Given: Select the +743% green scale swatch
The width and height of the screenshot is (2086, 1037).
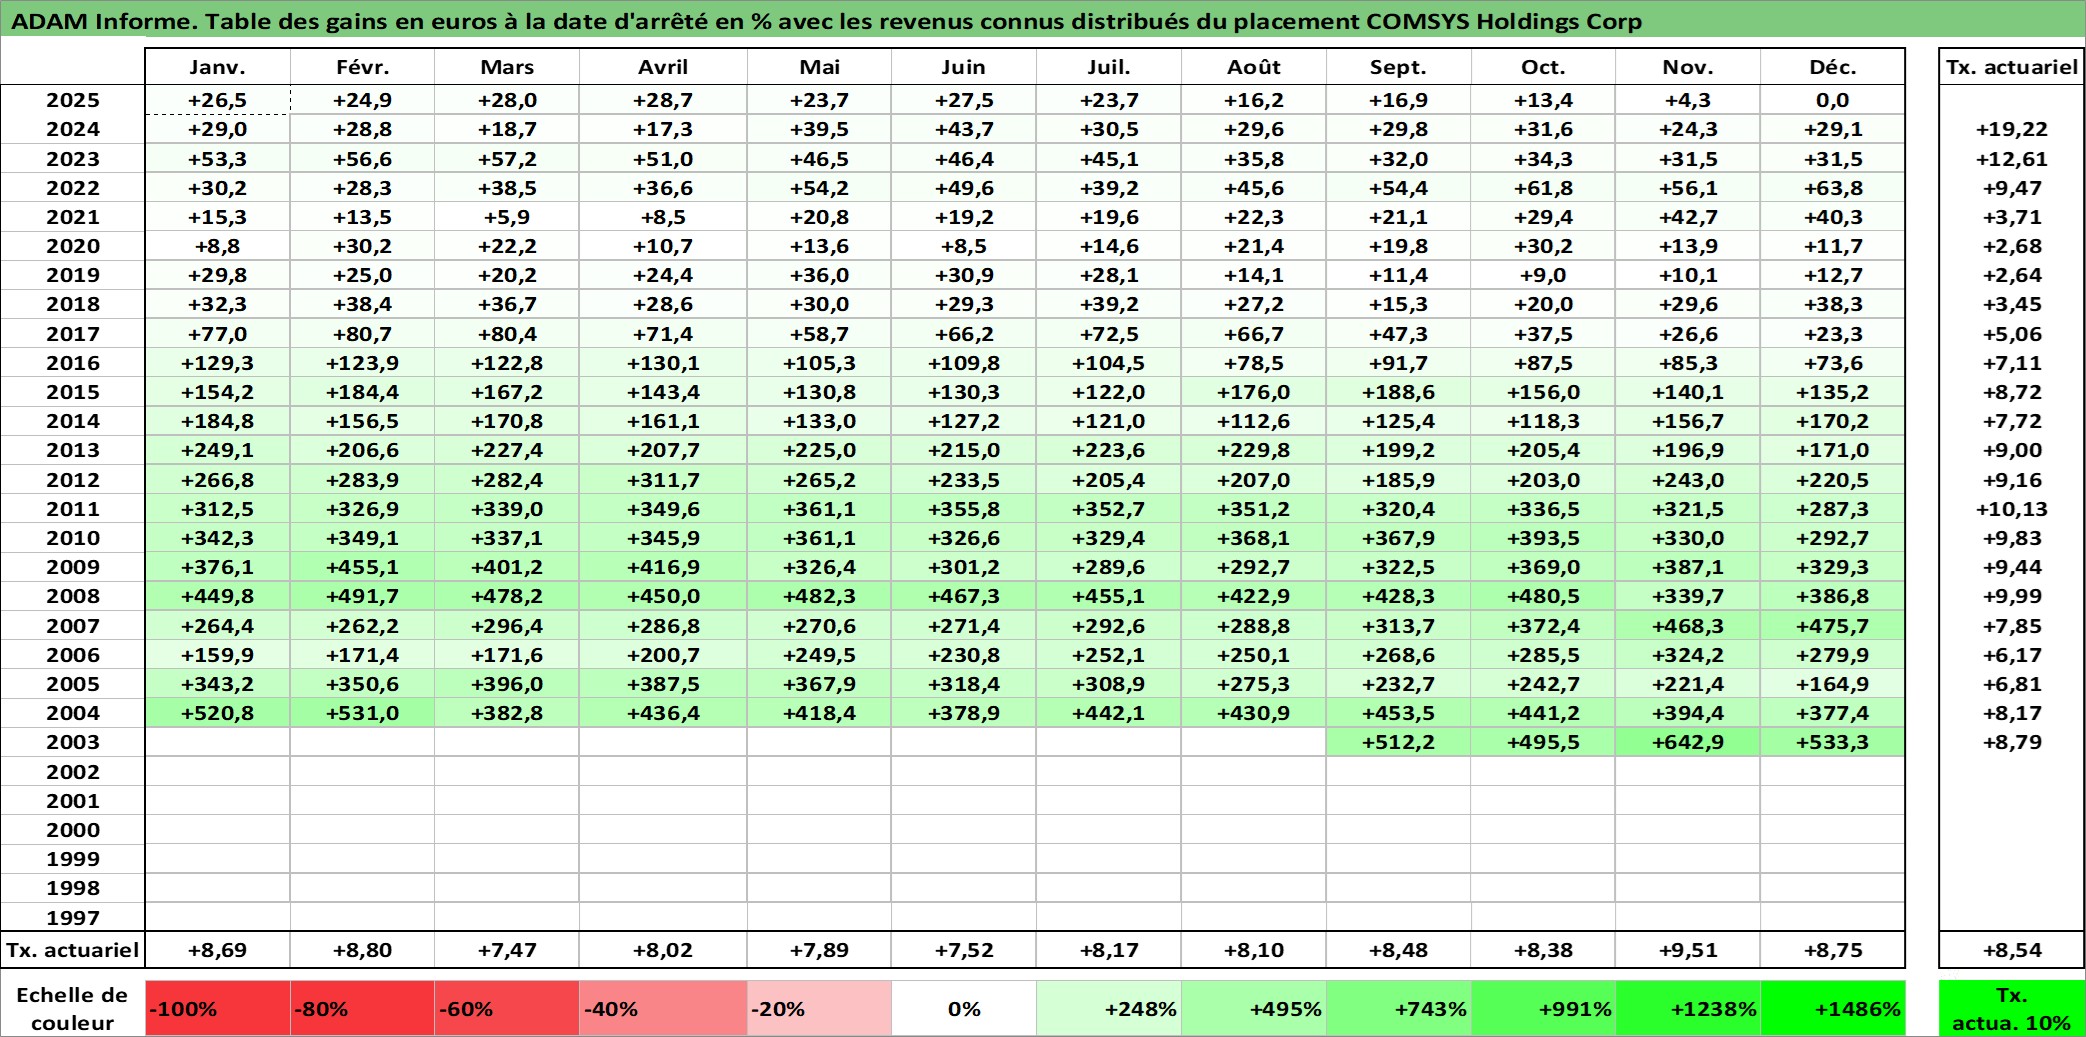Looking at the screenshot, I should click(1398, 1008).
